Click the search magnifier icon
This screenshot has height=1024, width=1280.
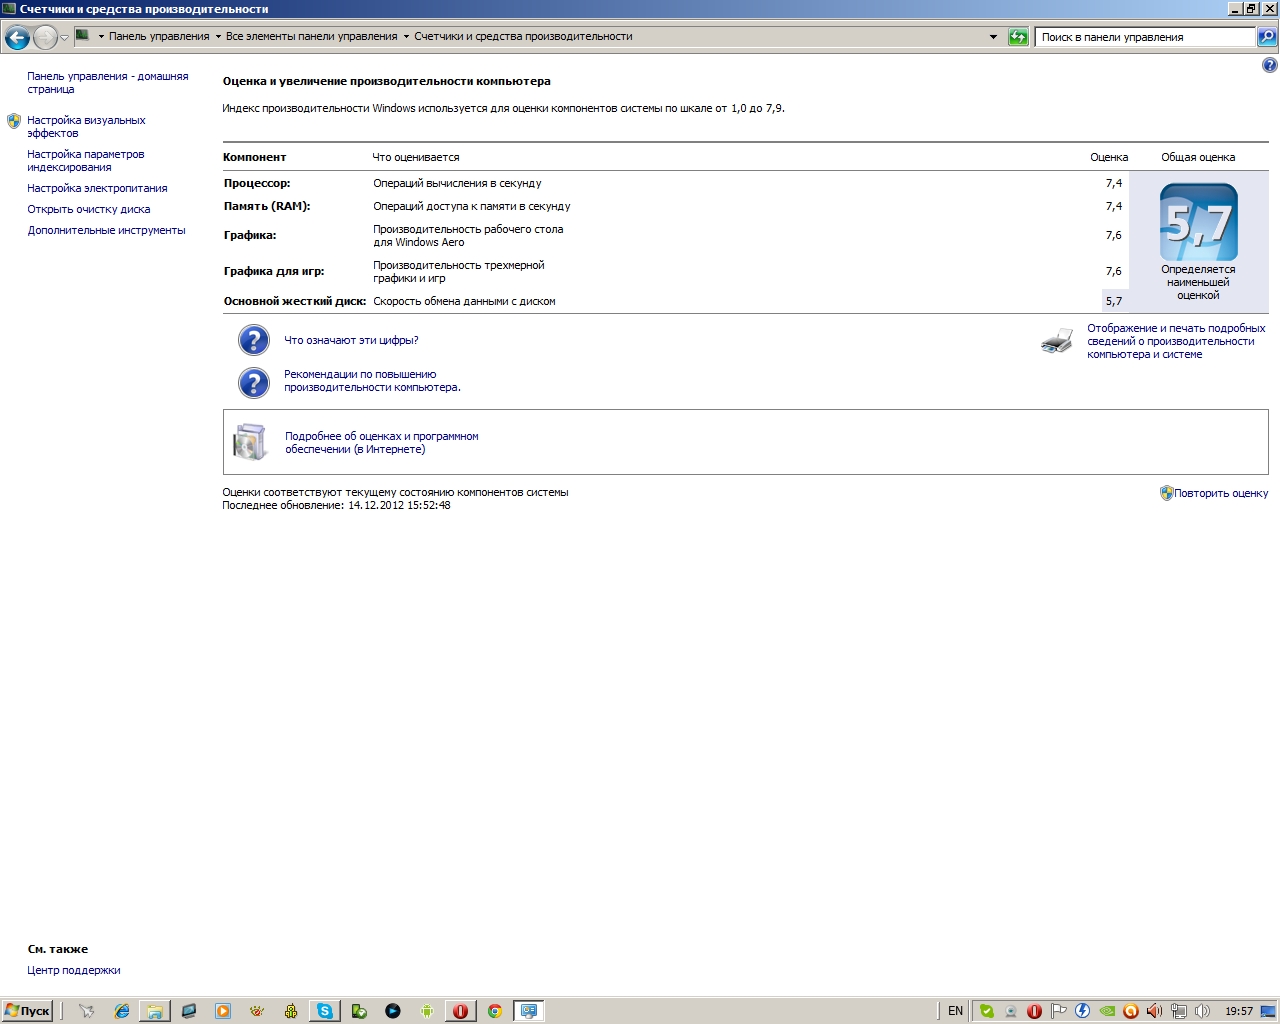(x=1266, y=37)
